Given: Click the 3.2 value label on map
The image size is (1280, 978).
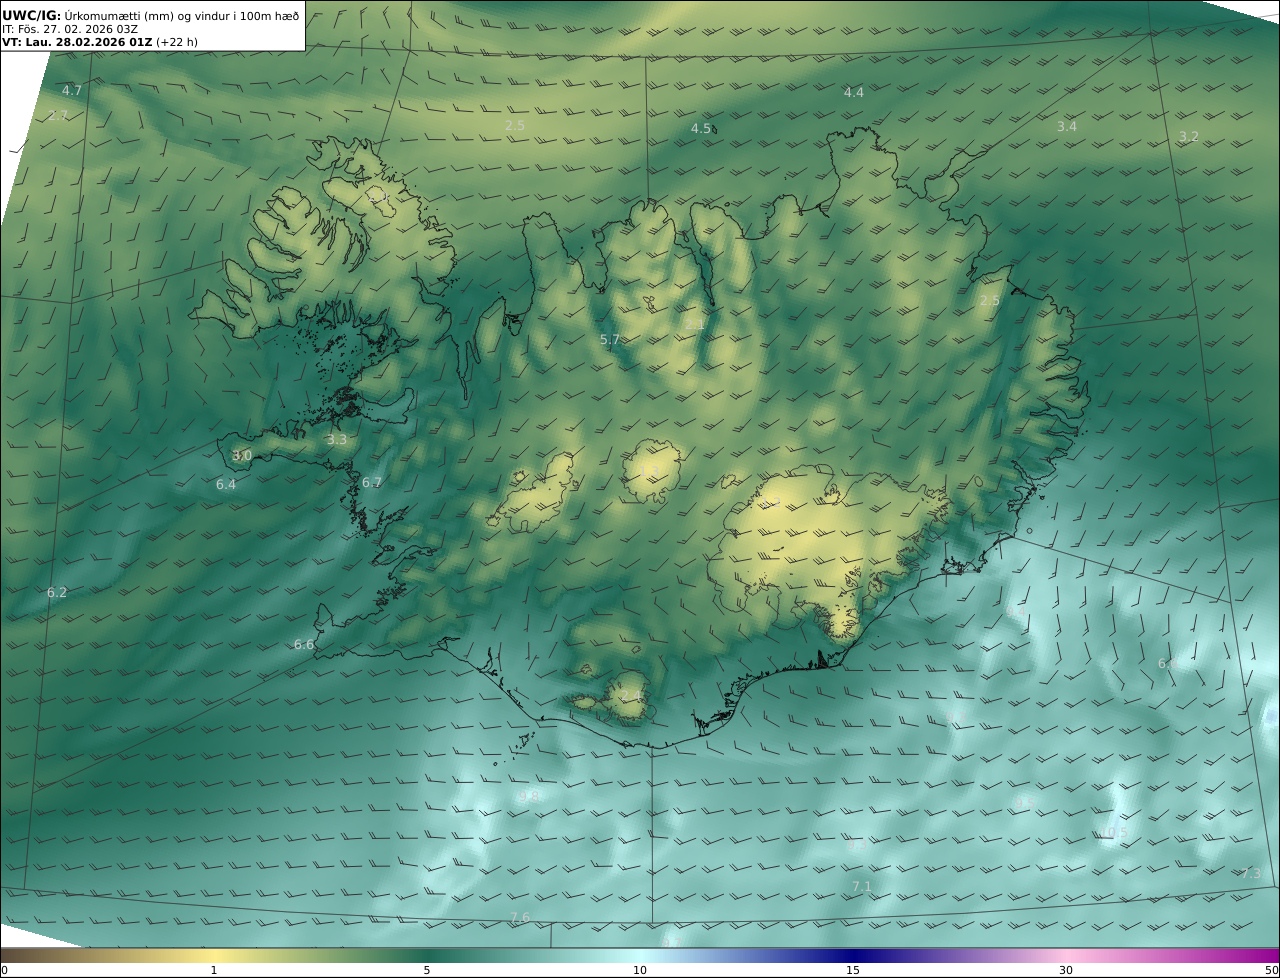Looking at the screenshot, I should pos(1188,137).
